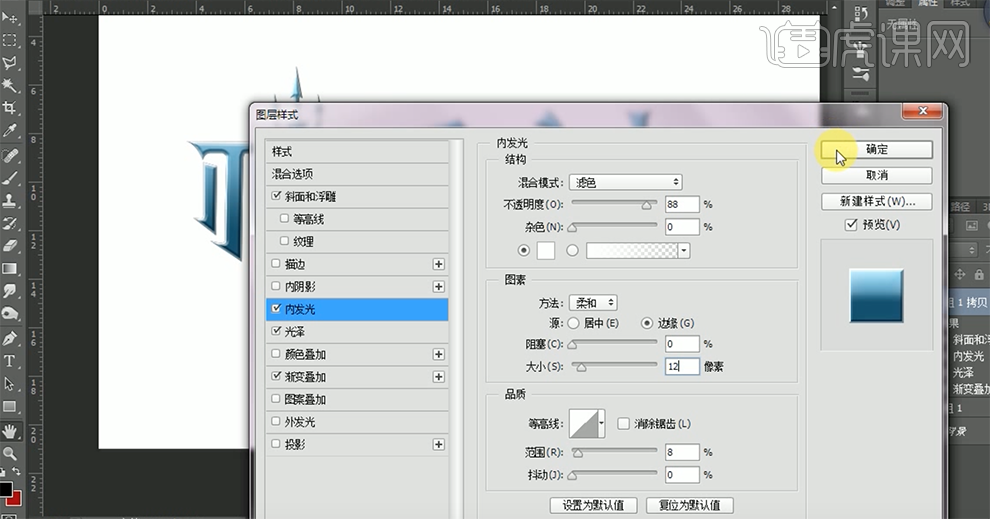990x519 pixels.
Task: Open the 渐变叠加 settings entry
Action: [x=357, y=377]
